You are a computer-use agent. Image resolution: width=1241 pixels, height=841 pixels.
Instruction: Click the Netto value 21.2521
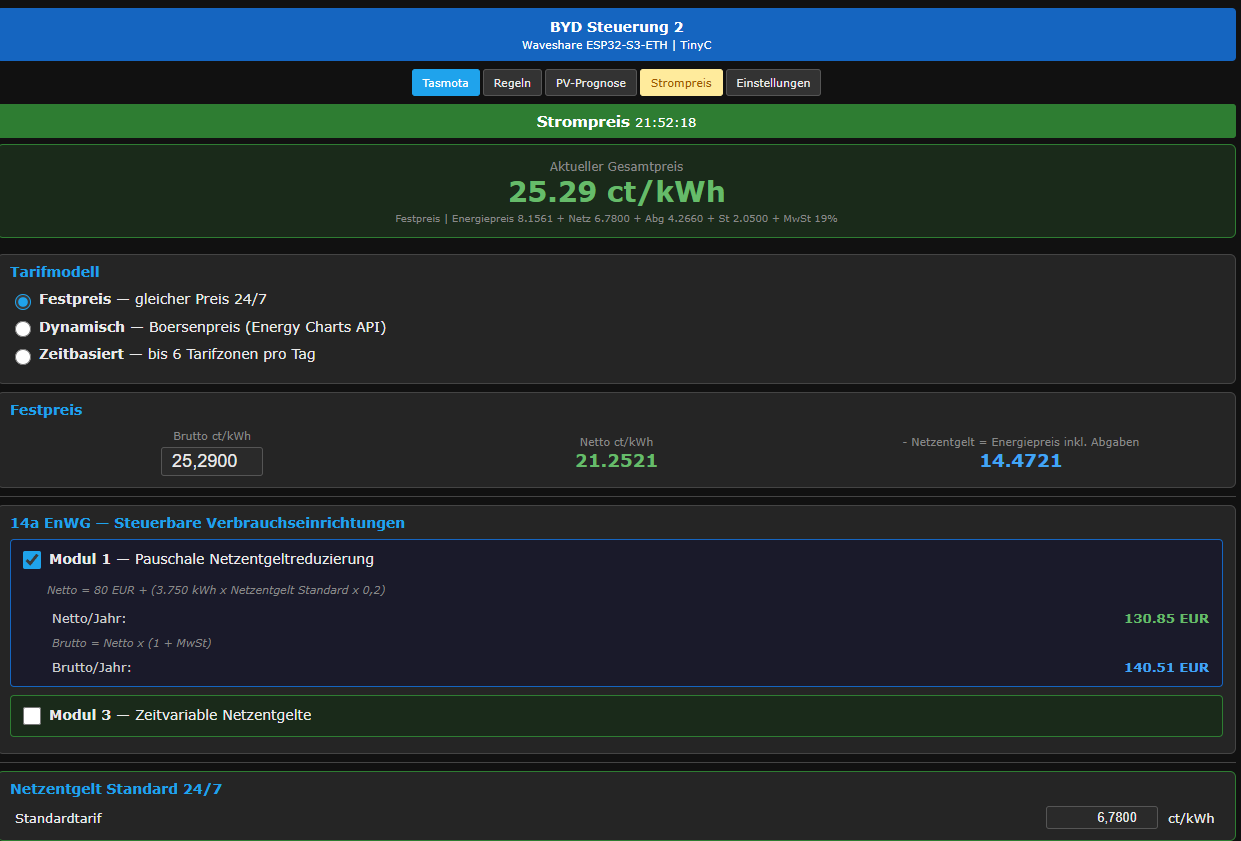616,461
